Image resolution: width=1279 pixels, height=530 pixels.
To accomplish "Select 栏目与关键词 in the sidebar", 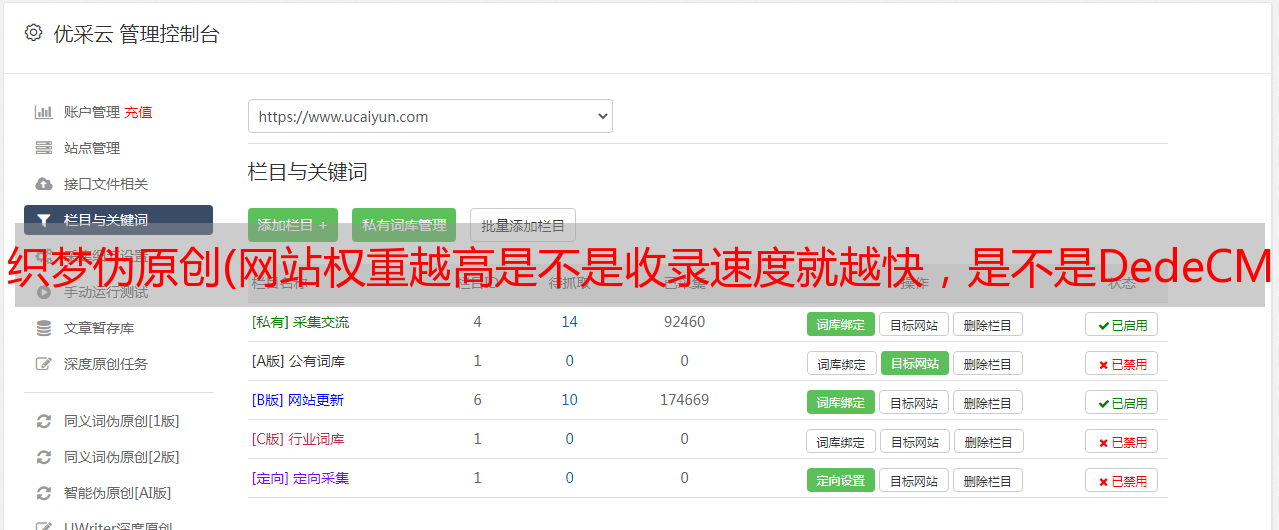I will coord(118,220).
